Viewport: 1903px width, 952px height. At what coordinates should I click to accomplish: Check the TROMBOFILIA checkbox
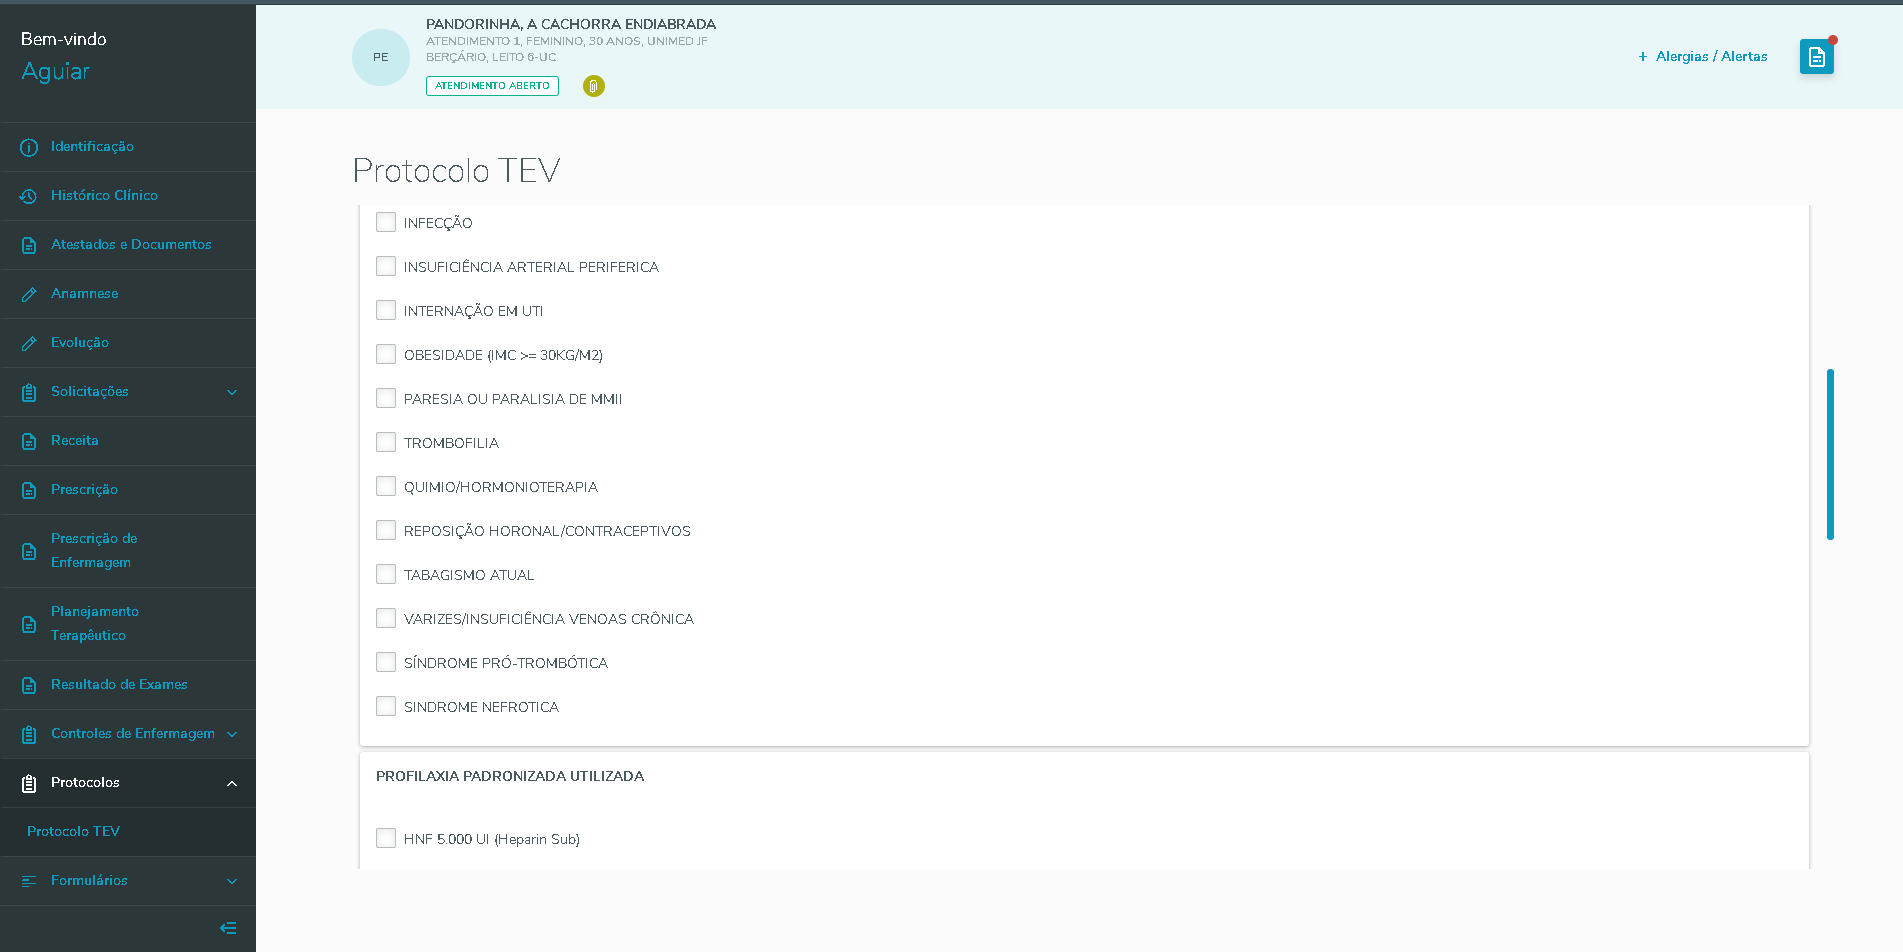[x=386, y=442]
